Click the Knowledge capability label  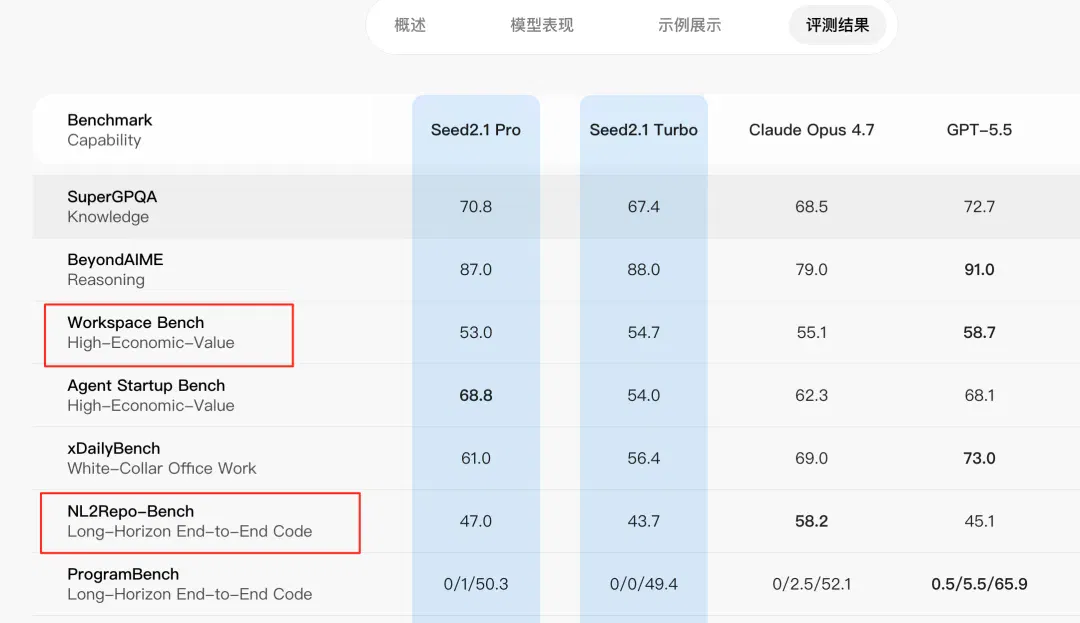[108, 217]
